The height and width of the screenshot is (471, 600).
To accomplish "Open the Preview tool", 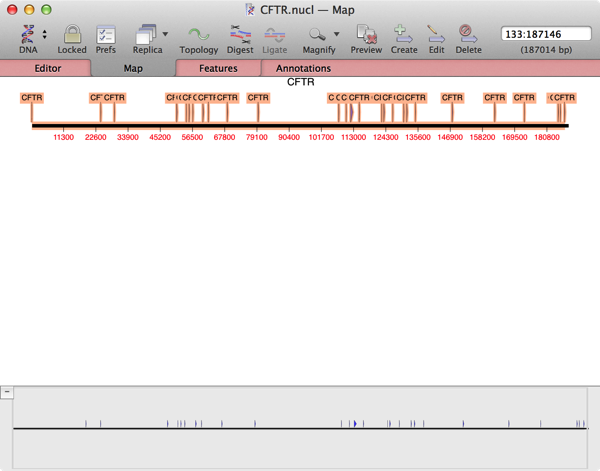I will [366, 34].
